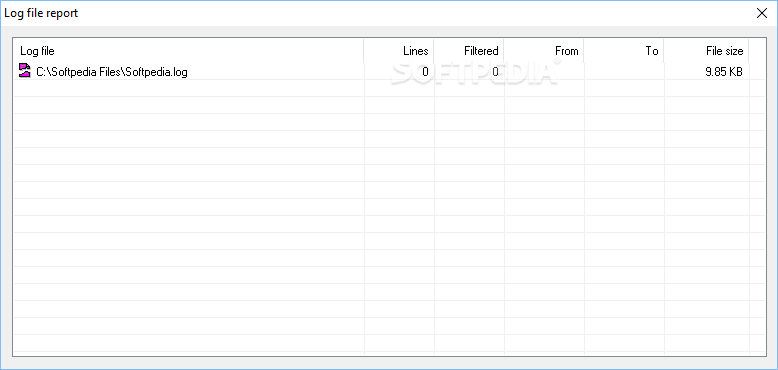Close the Log file report window
This screenshot has width=778, height=370.
point(762,13)
